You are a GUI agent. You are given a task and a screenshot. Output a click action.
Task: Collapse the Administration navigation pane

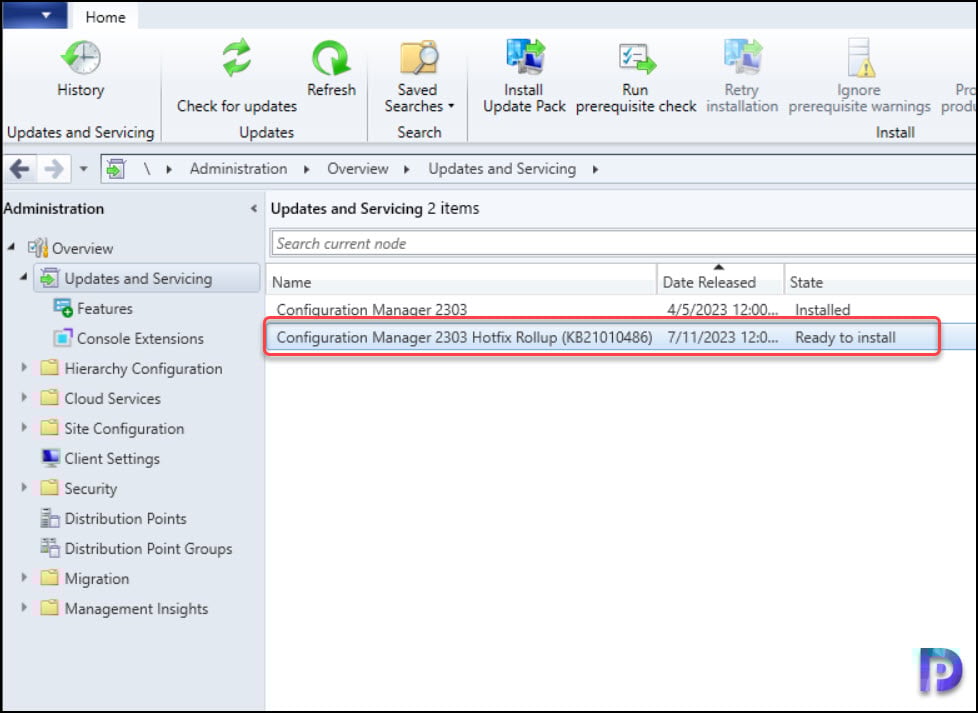pyautogui.click(x=254, y=209)
